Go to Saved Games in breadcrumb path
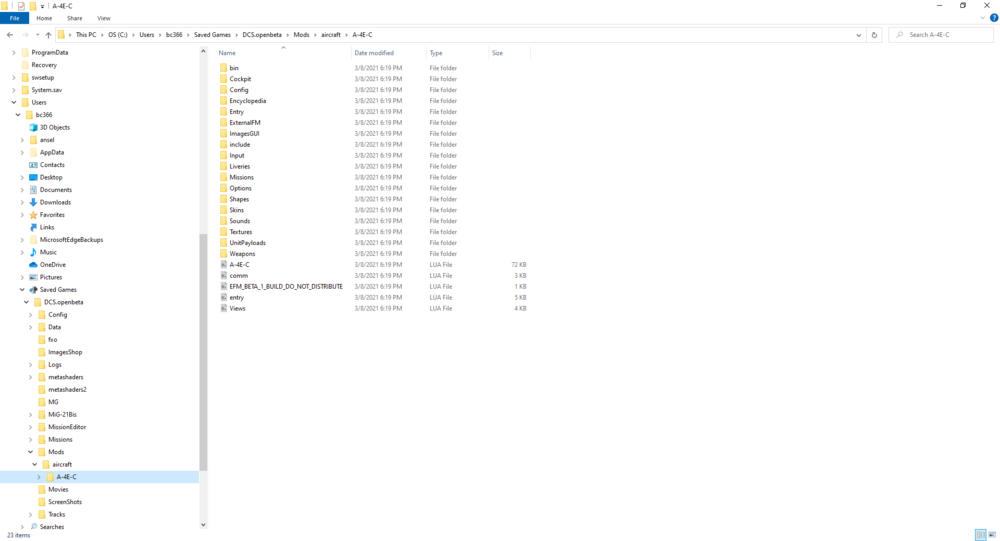1000x541 pixels. coord(212,35)
